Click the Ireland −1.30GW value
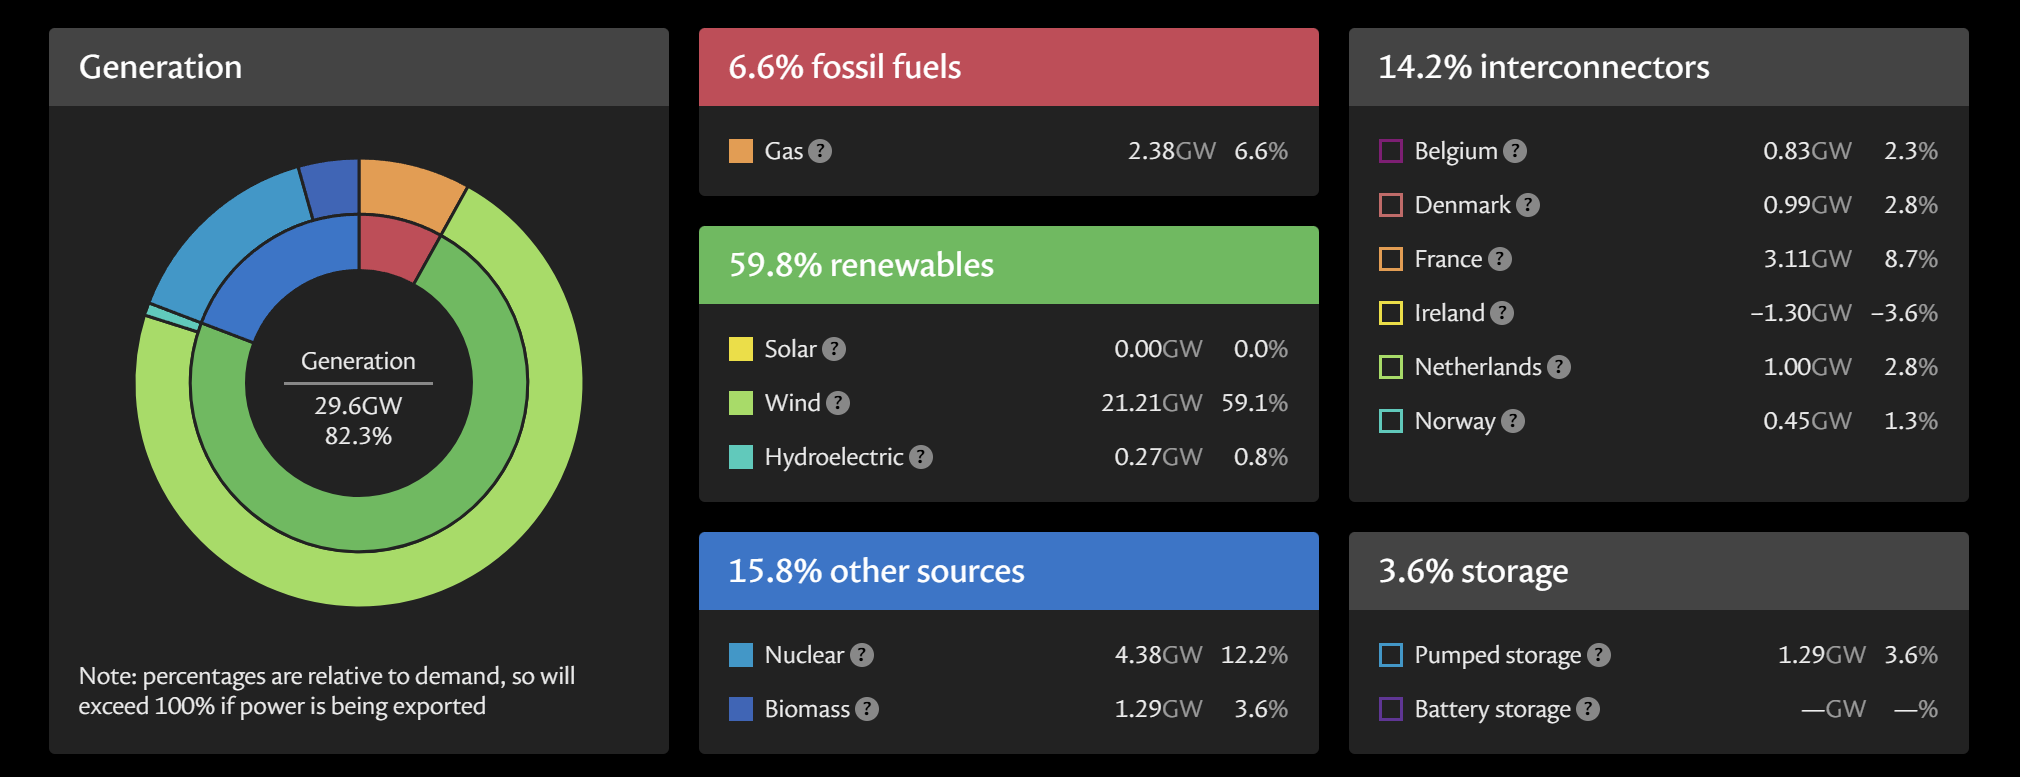2020x777 pixels. [1801, 313]
